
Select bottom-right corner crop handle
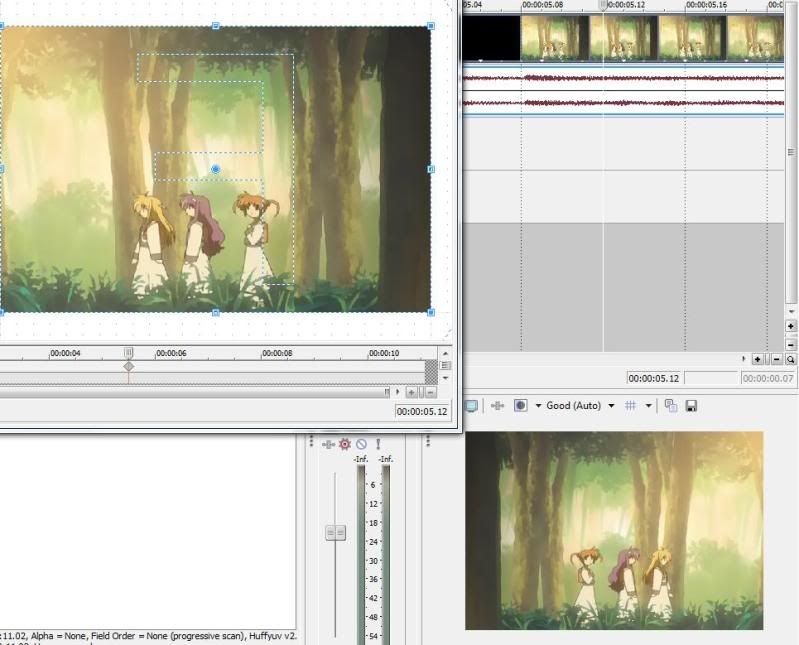(431, 312)
